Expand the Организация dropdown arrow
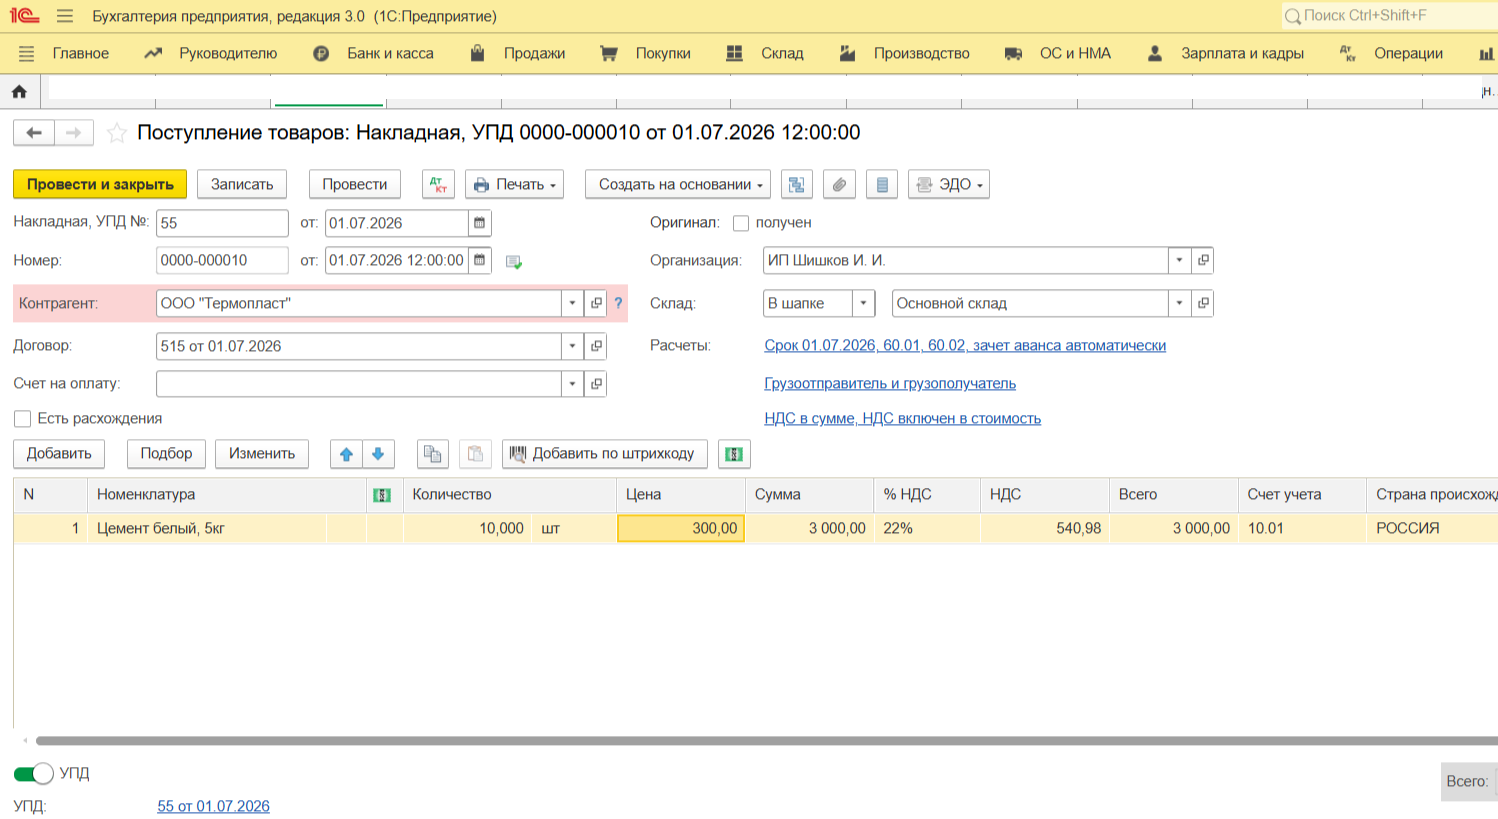Viewport: 1498px width, 819px height. tap(1179, 260)
